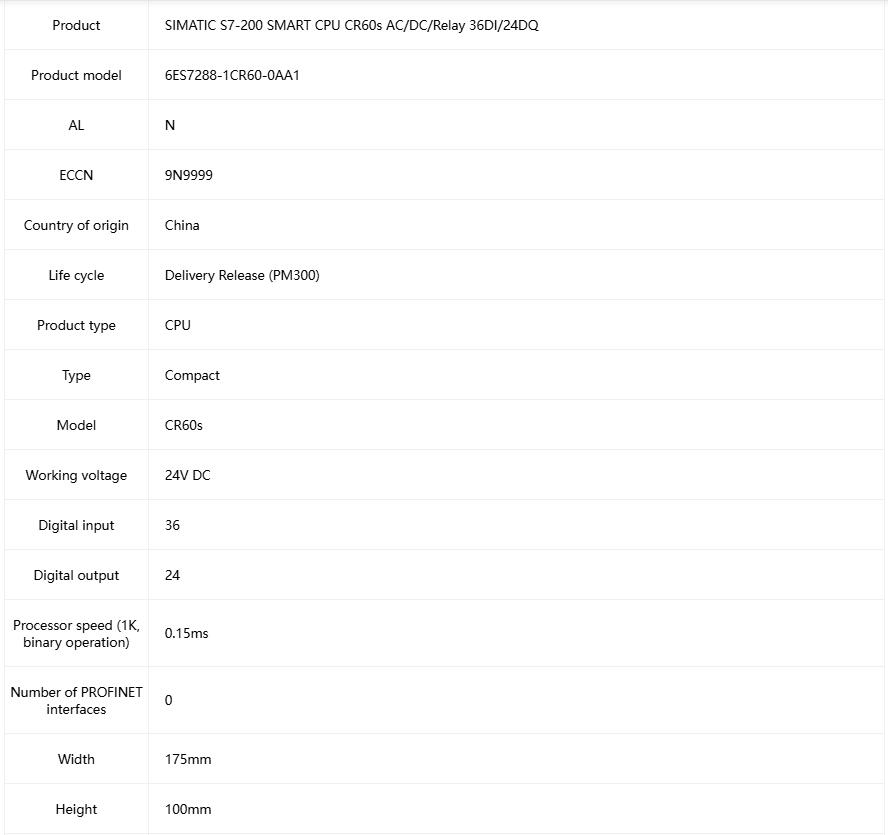Select Delivery Release (PM300) text
The image size is (888, 835).
coord(242,275)
